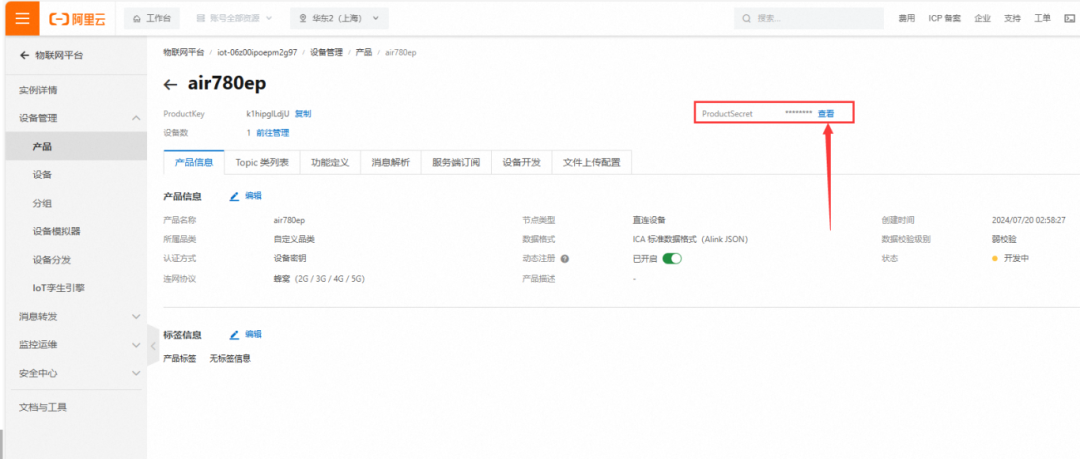Click the 自定义品类 category value
This screenshot has height=459, width=1080.
click(294, 239)
